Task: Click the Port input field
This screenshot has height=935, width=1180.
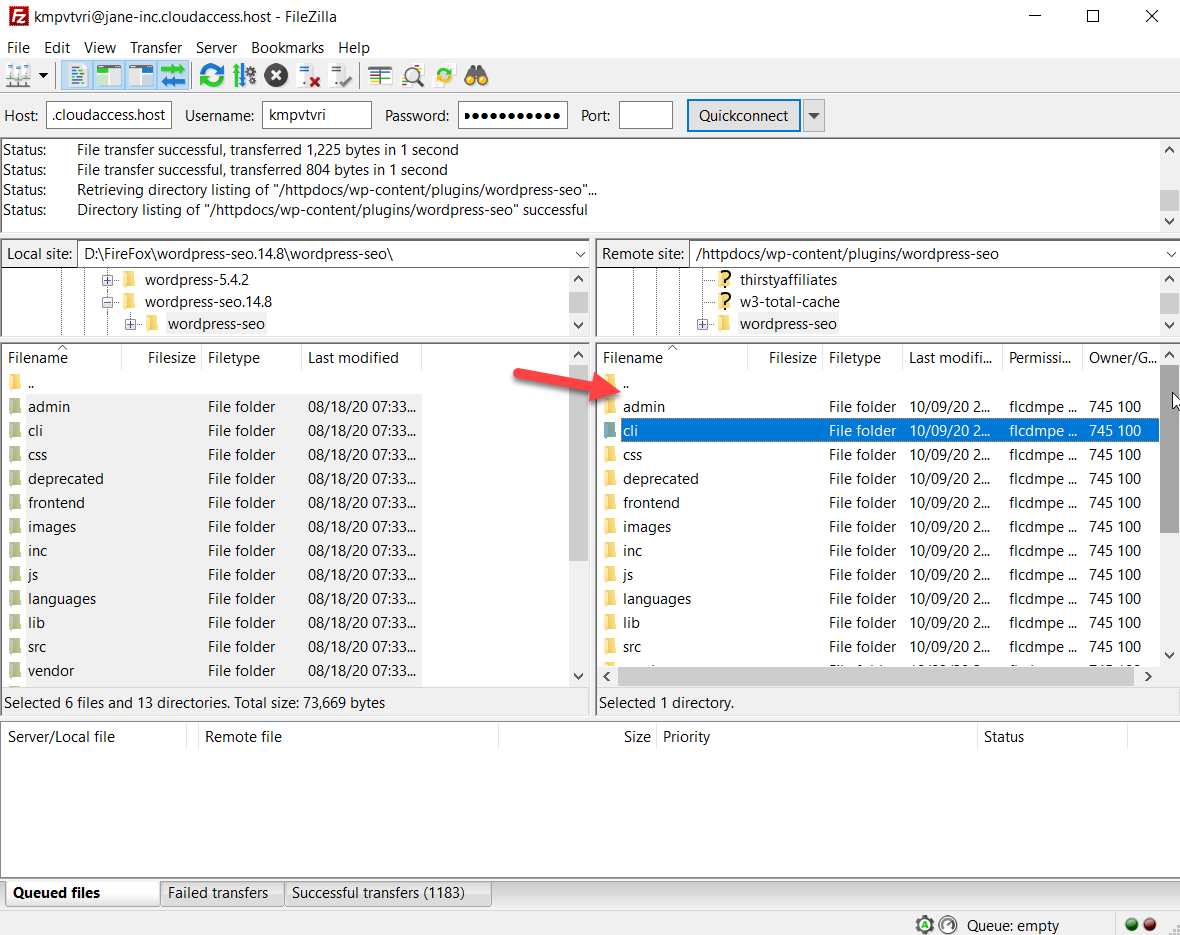Action: click(646, 115)
